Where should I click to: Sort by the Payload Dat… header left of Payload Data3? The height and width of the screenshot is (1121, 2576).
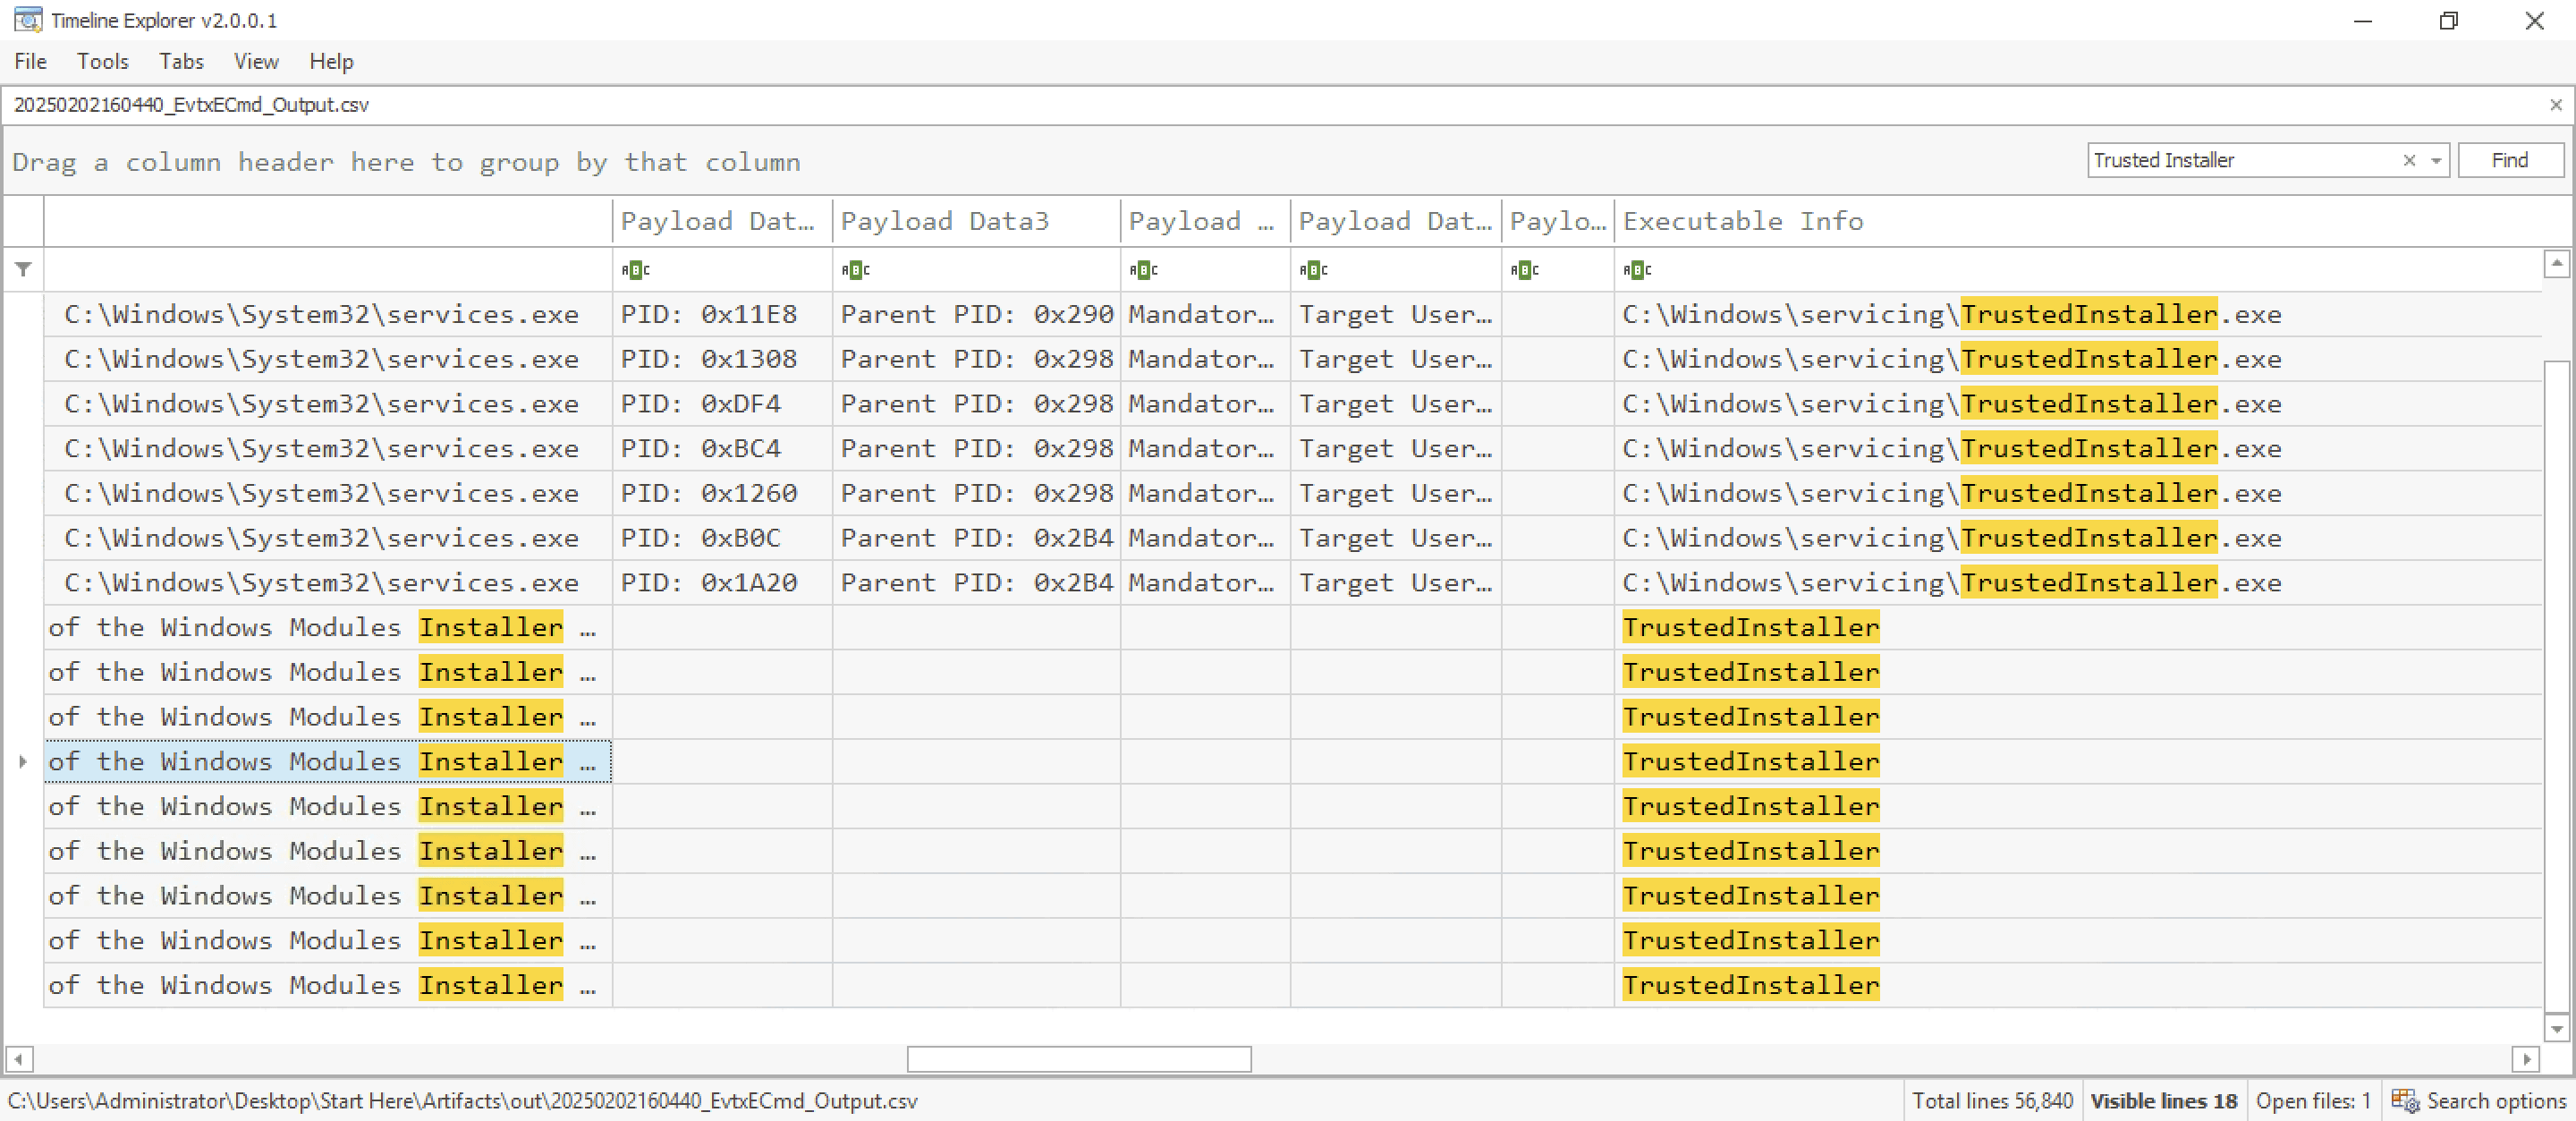[722, 221]
